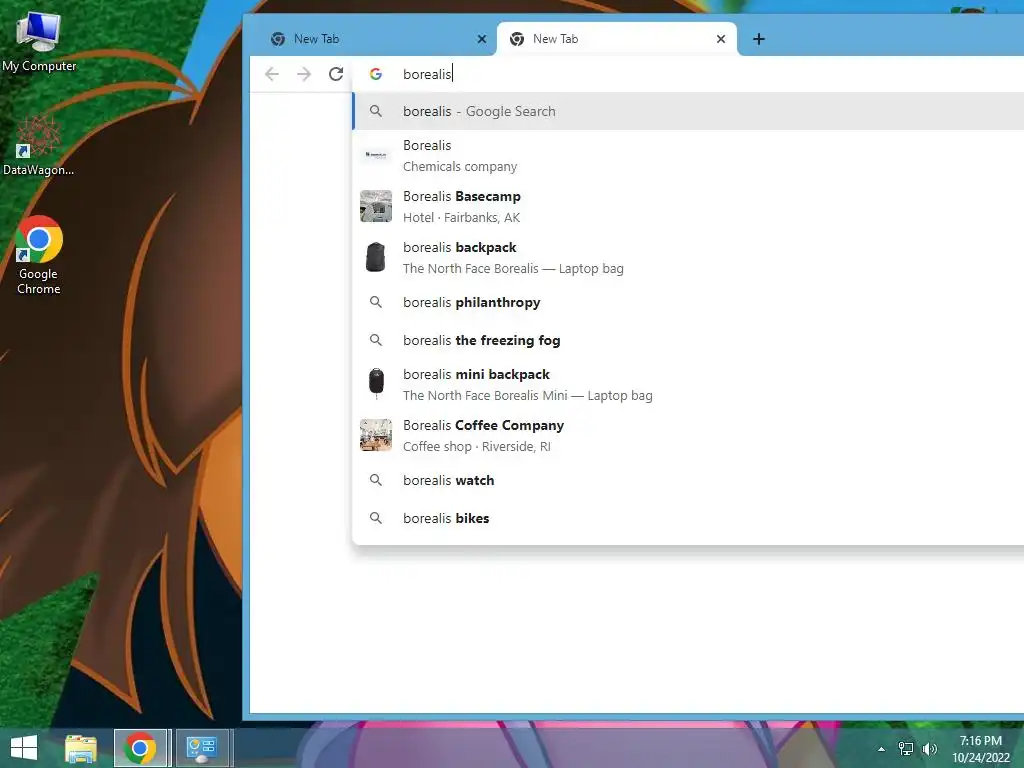Select the Google Chrome desktop shortcut
1024x768 pixels.
pyautogui.click(x=39, y=256)
